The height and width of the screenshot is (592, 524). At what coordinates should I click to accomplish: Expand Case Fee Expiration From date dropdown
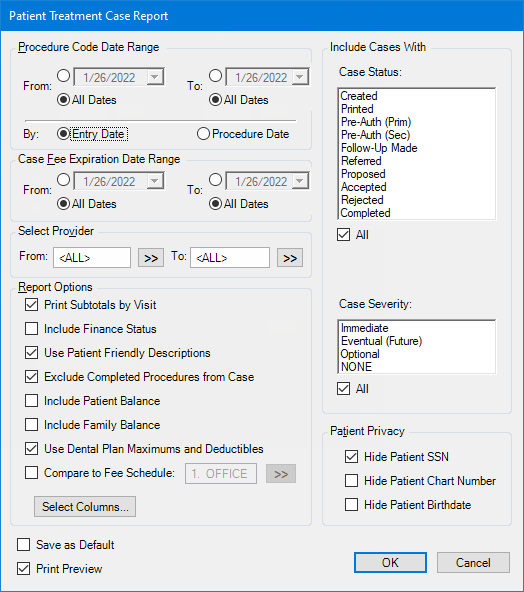pyautogui.click(x=154, y=181)
